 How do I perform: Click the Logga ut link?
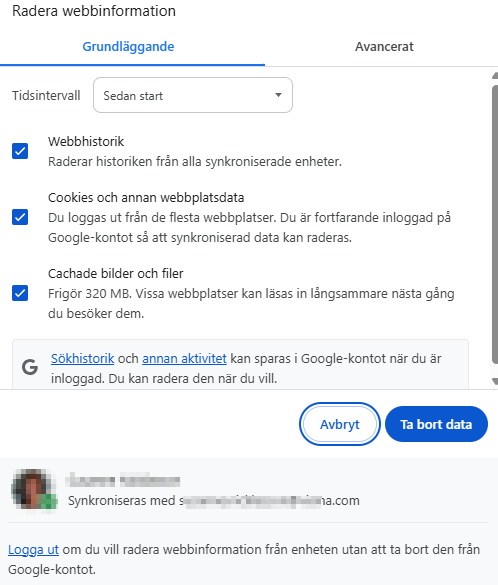33,550
